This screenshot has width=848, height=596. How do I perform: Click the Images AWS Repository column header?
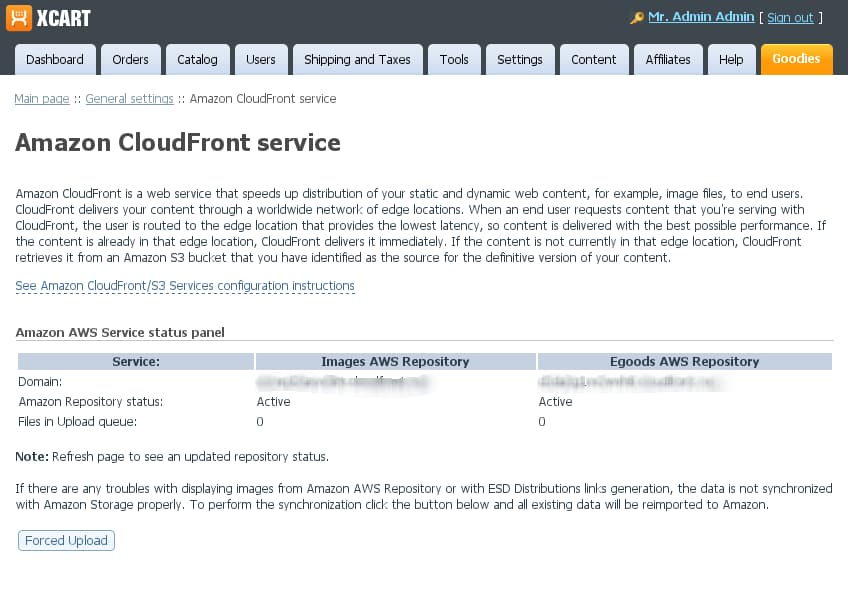coord(395,362)
